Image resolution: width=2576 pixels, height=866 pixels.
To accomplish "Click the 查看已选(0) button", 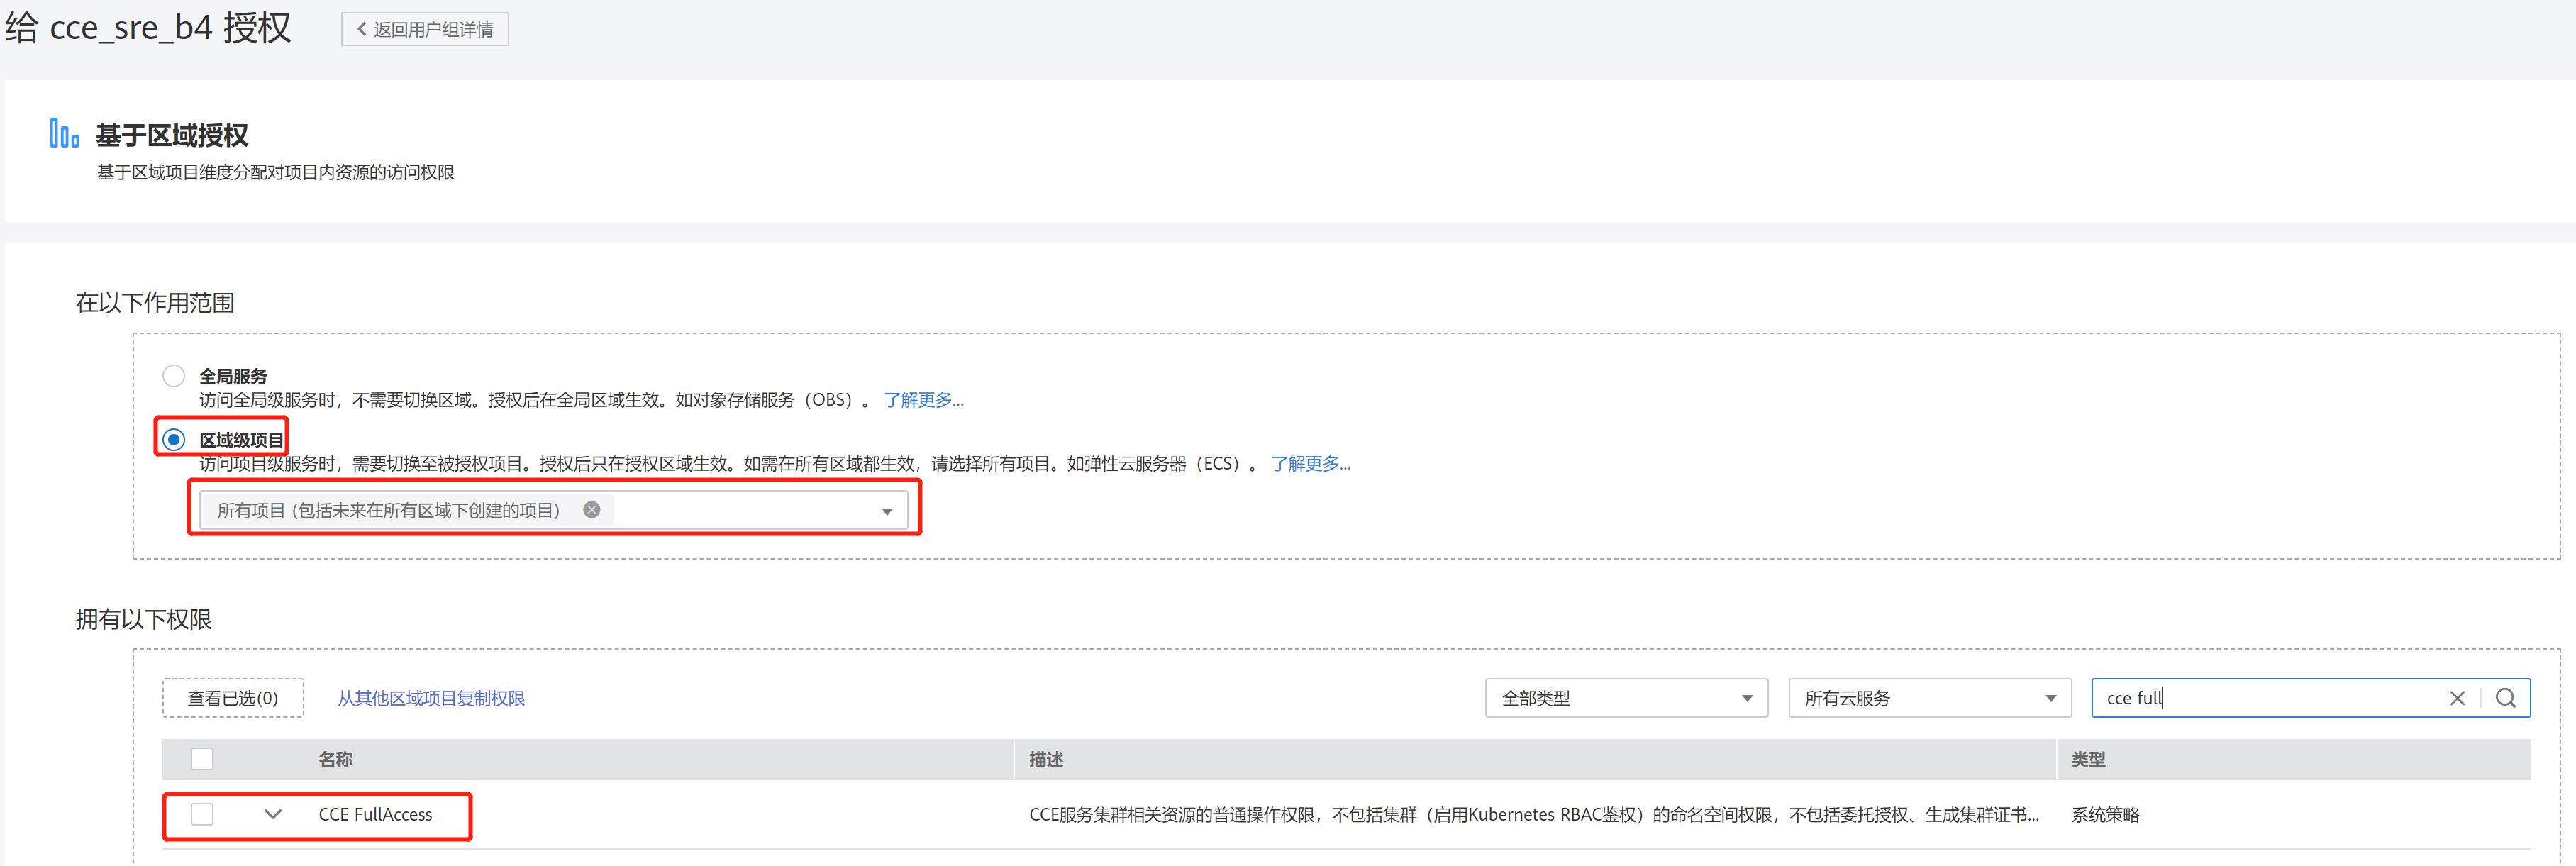I will (x=233, y=698).
